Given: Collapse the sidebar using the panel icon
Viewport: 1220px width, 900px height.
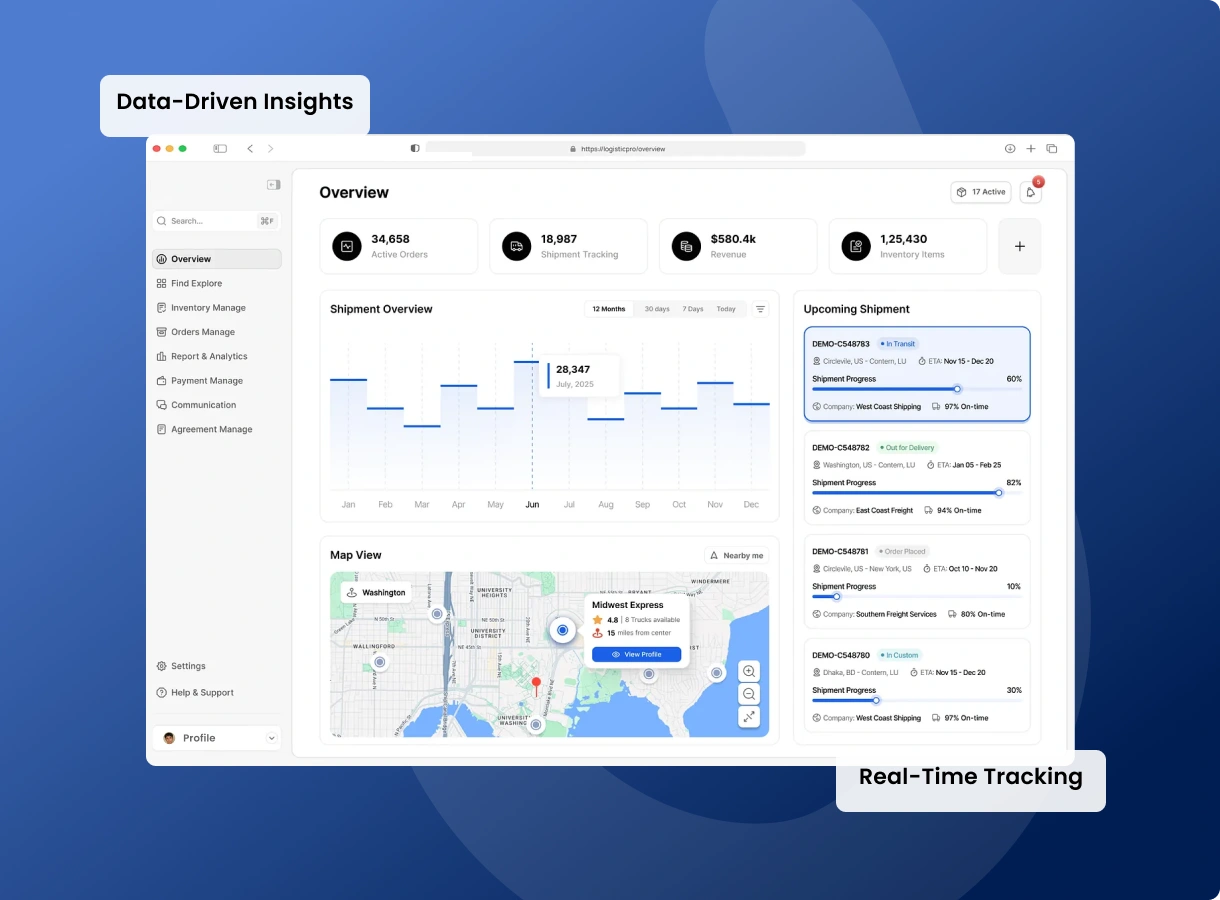Looking at the screenshot, I should 273,185.
